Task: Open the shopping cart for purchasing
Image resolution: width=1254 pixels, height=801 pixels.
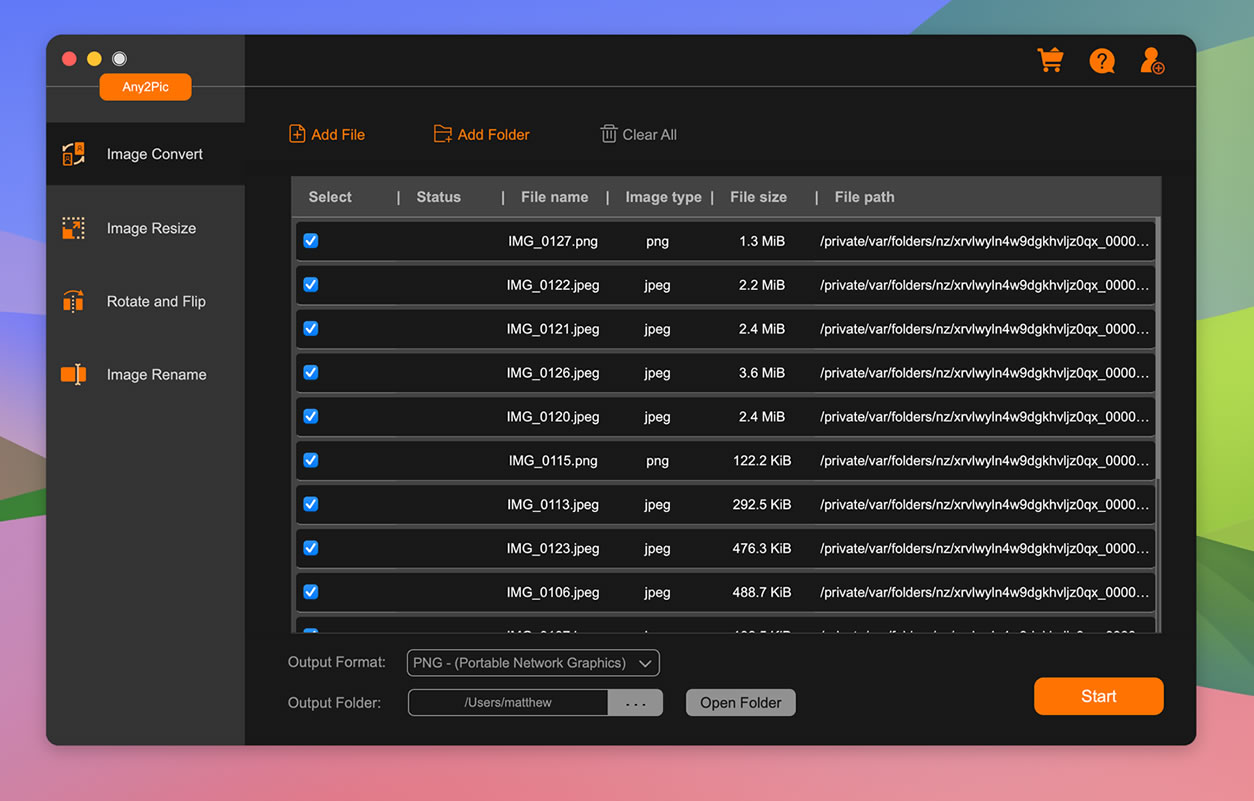Action: pyautogui.click(x=1050, y=60)
